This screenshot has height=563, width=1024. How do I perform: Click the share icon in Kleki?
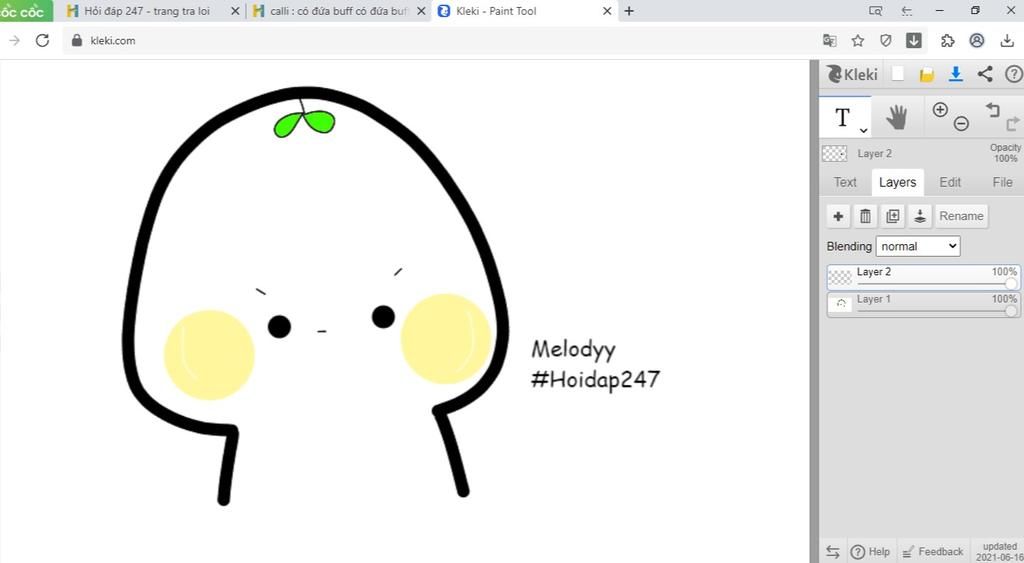click(985, 74)
